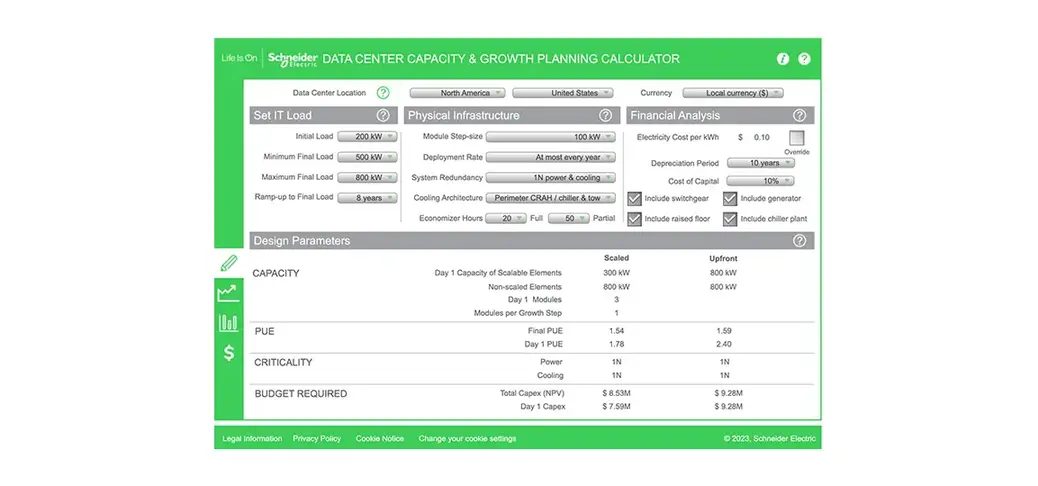
Task: Click the Scaled Day 1 PUE value 1.78
Action: [616, 344]
